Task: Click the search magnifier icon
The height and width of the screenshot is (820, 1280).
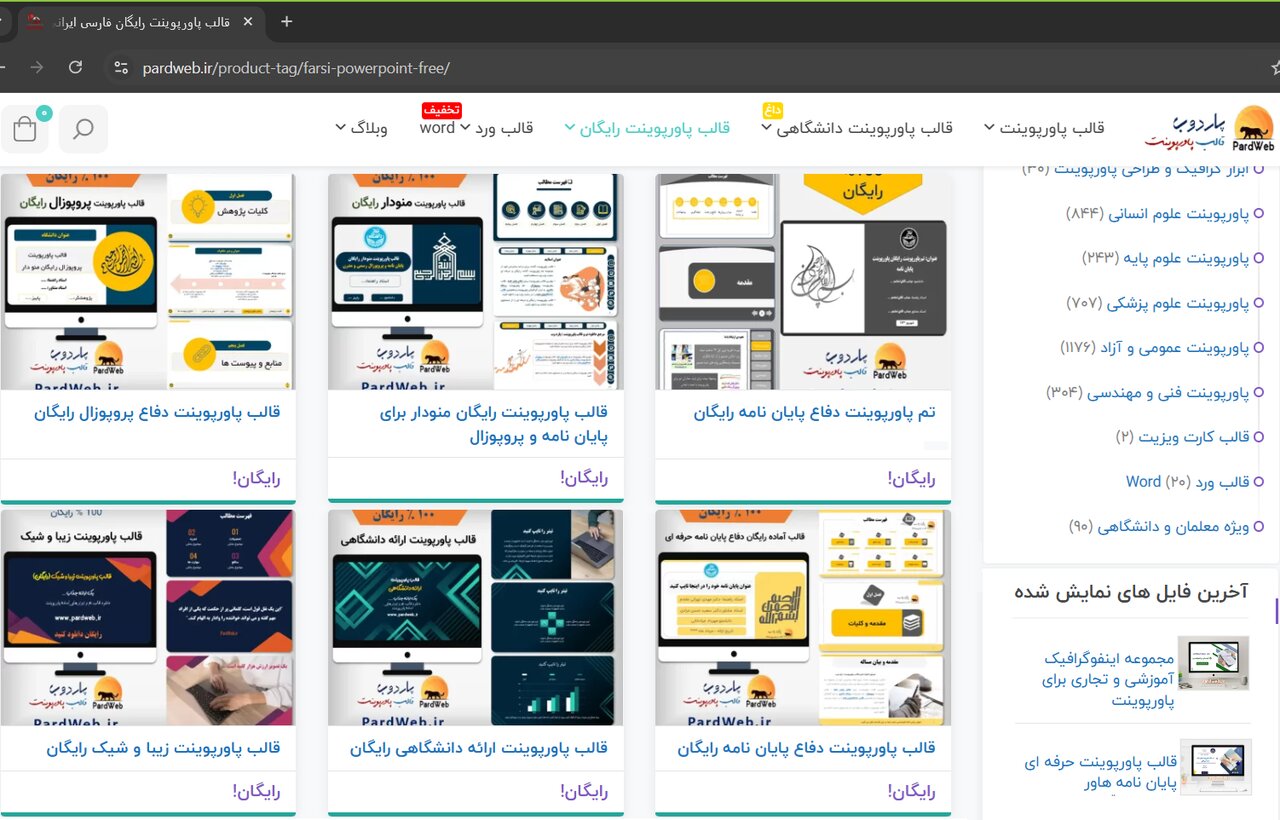Action: 83,129
